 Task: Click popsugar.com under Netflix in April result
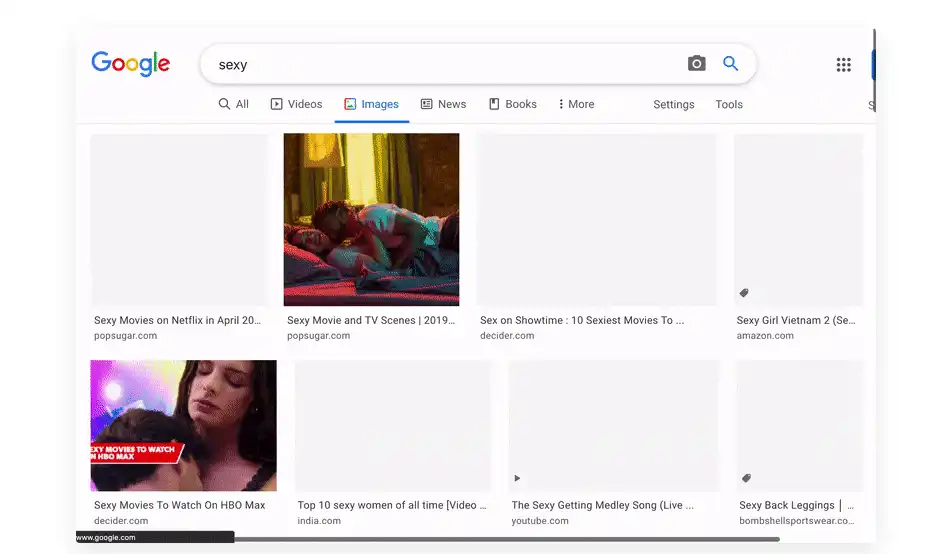coord(125,336)
